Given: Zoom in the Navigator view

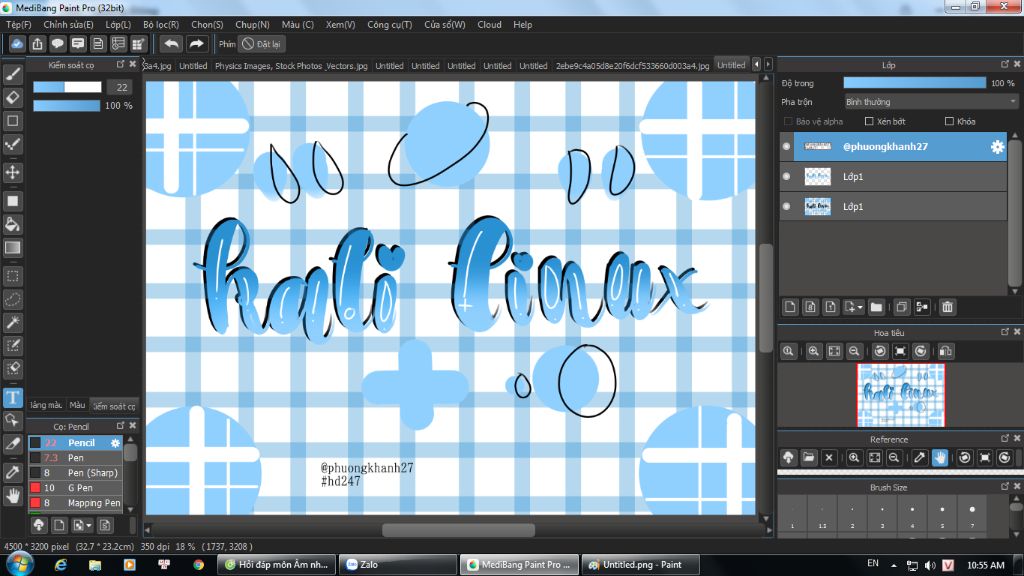Looking at the screenshot, I should tap(813, 351).
